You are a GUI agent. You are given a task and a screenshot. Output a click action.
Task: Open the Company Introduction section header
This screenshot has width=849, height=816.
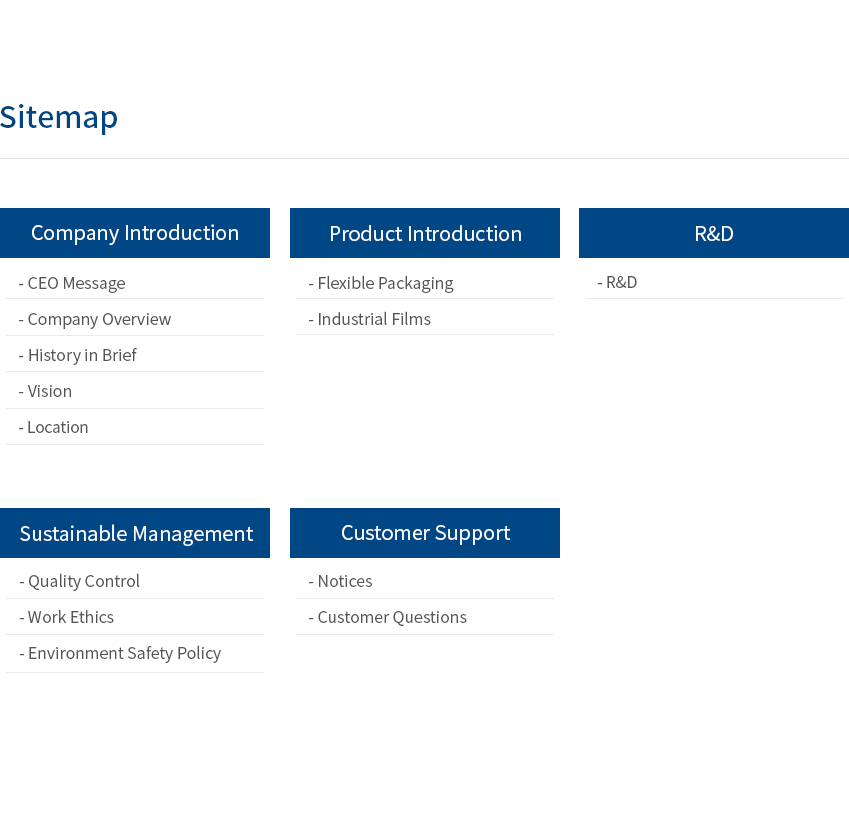coord(135,233)
